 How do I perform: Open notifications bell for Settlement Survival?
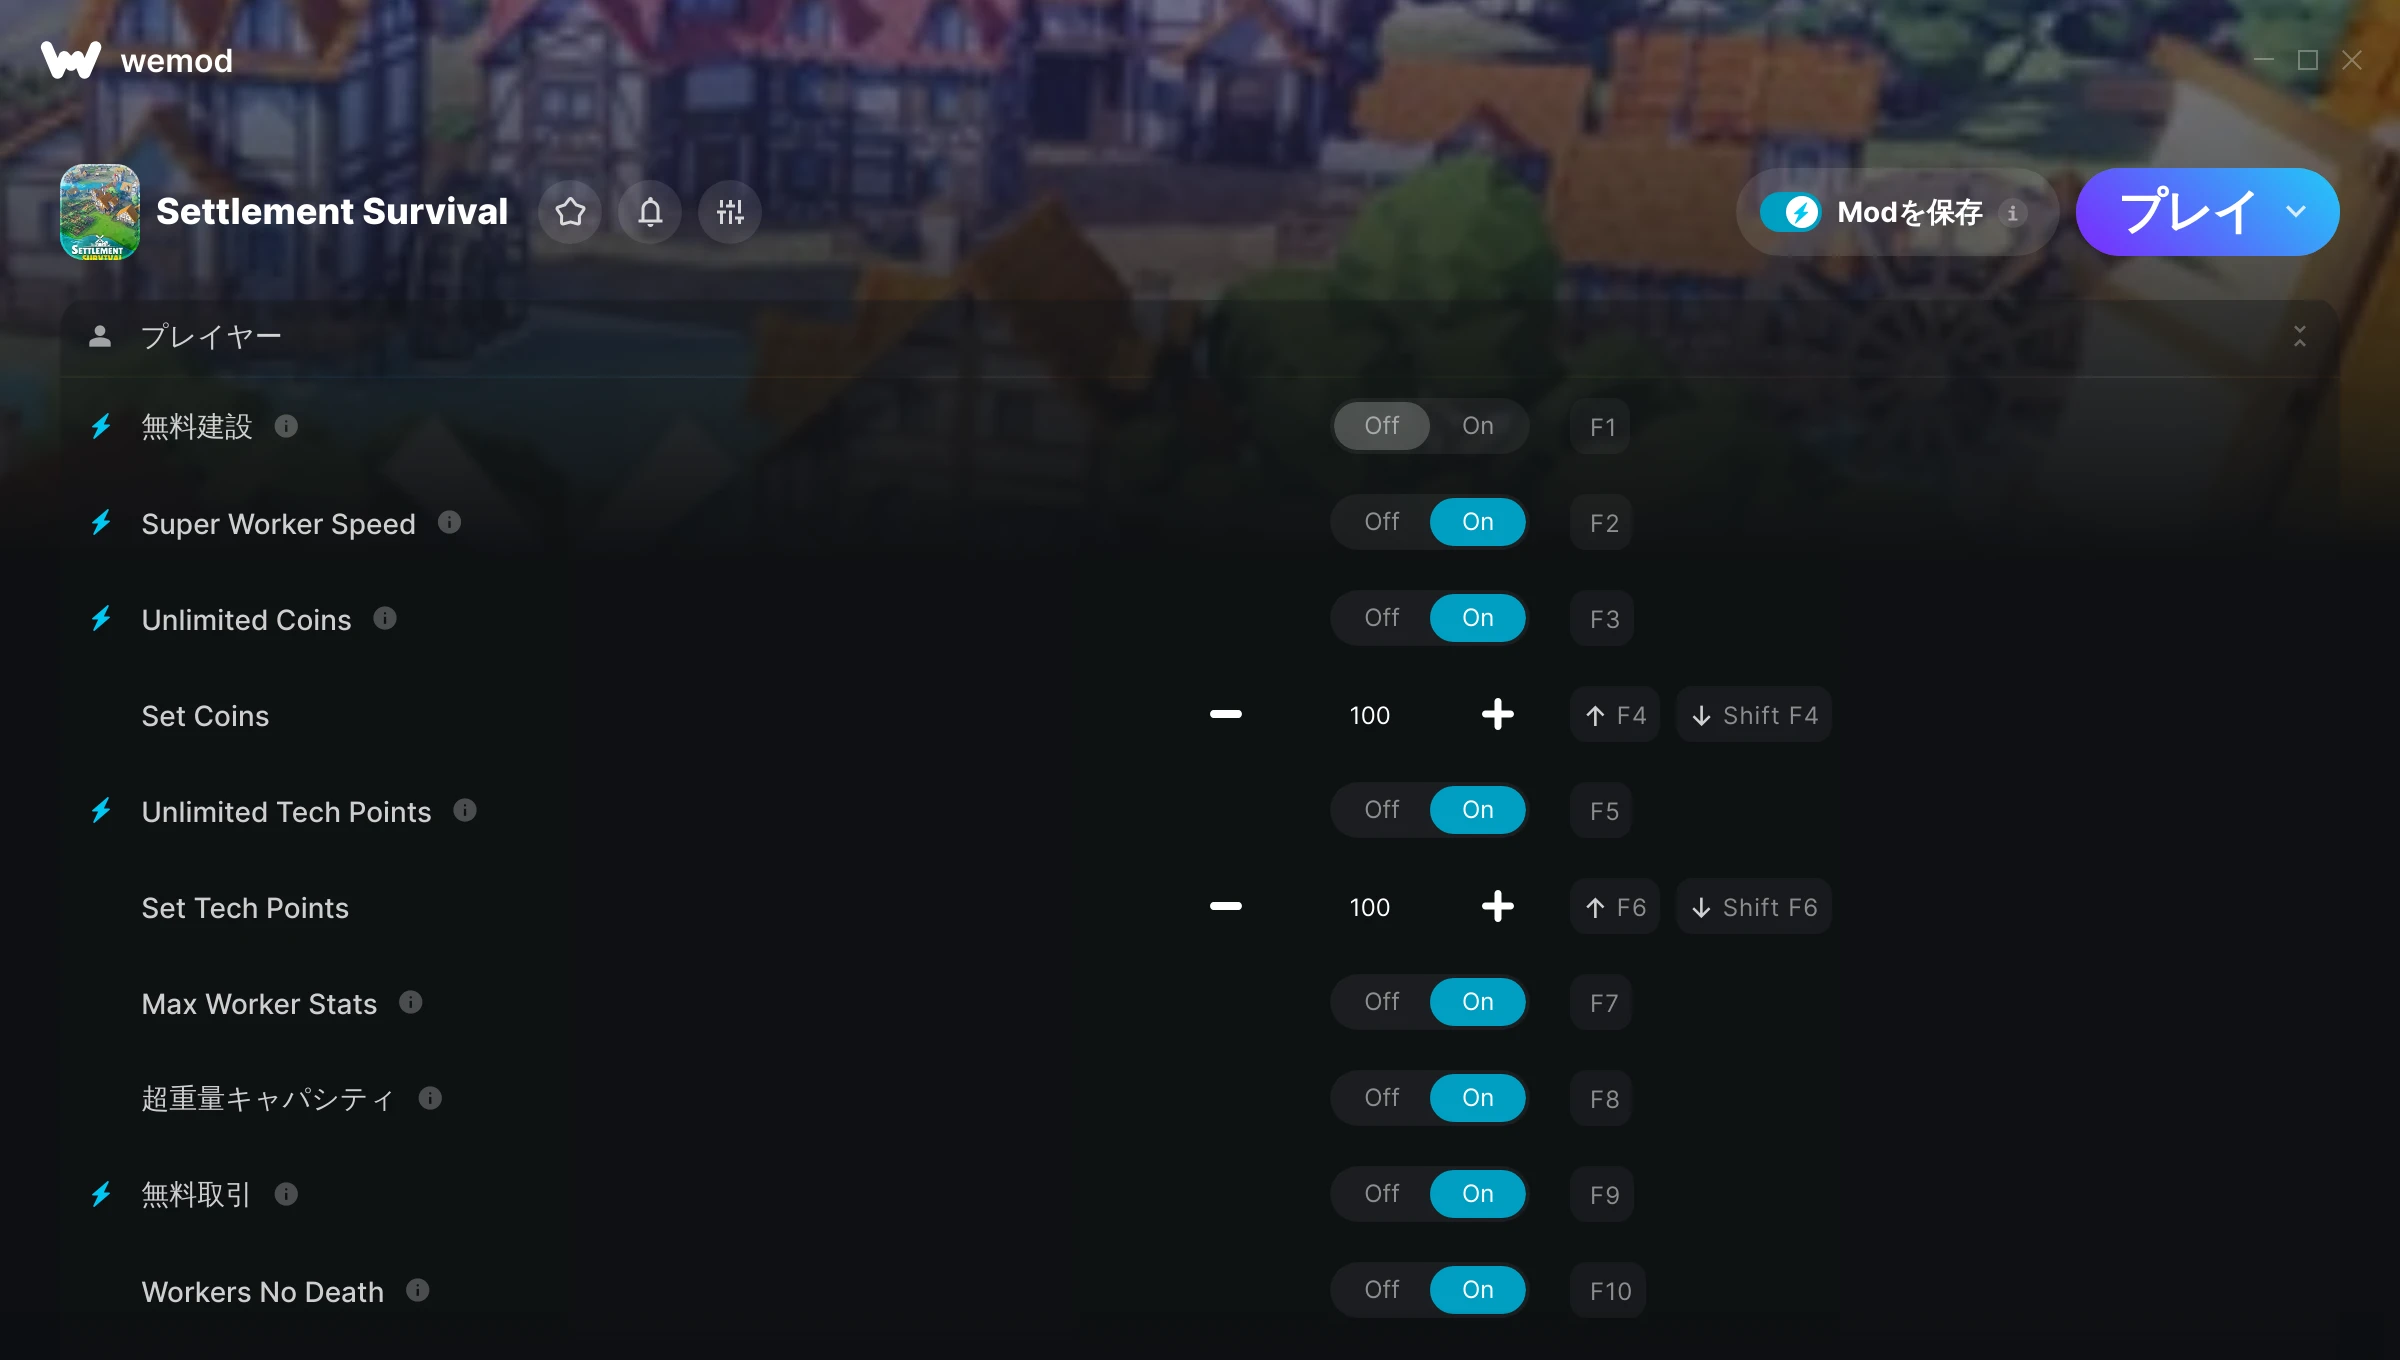click(650, 212)
